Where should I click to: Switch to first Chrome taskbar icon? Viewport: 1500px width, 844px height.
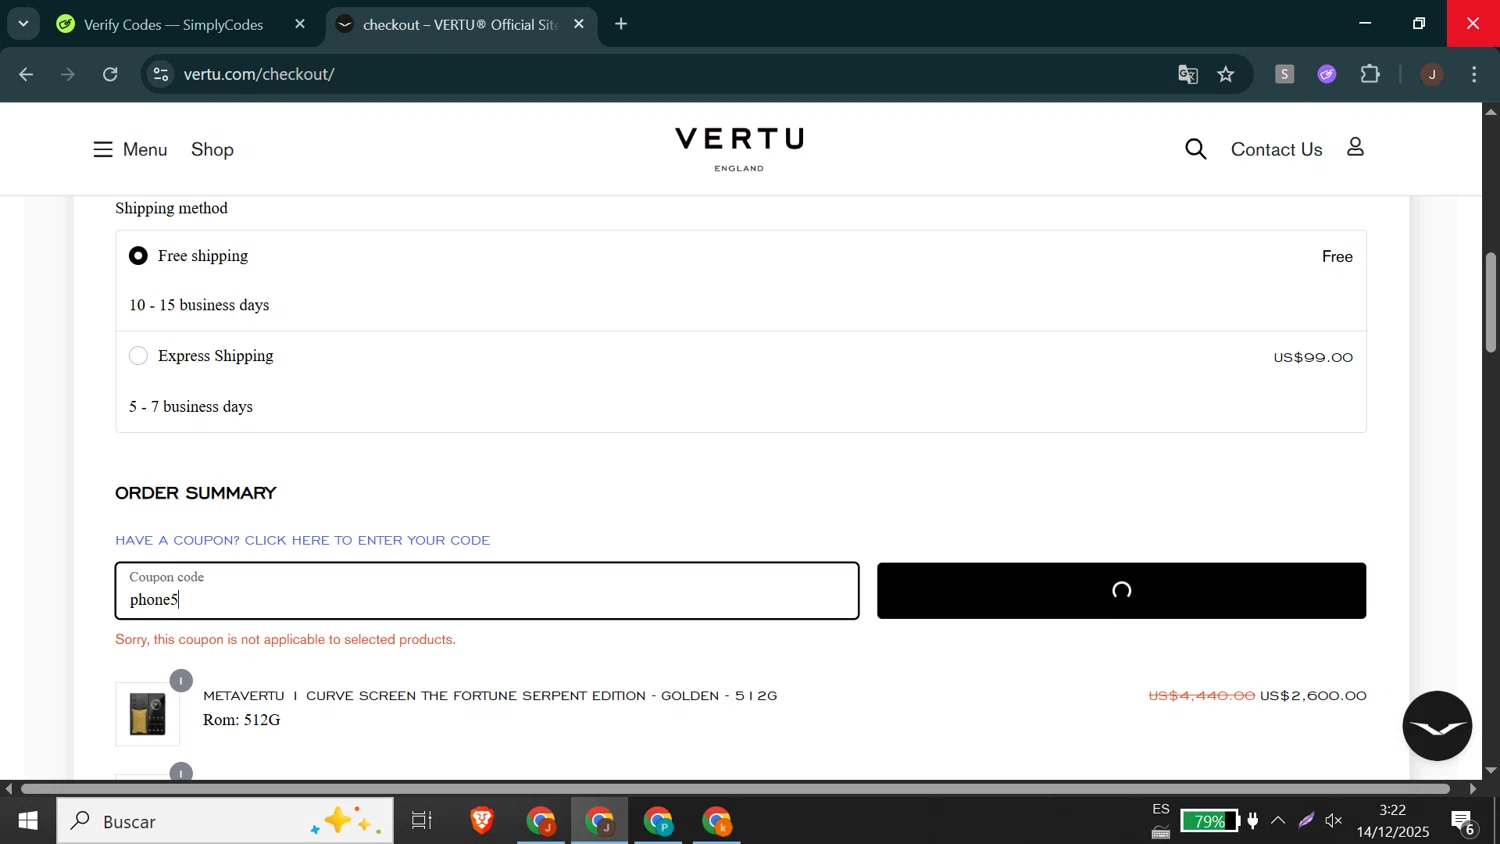tap(541, 821)
